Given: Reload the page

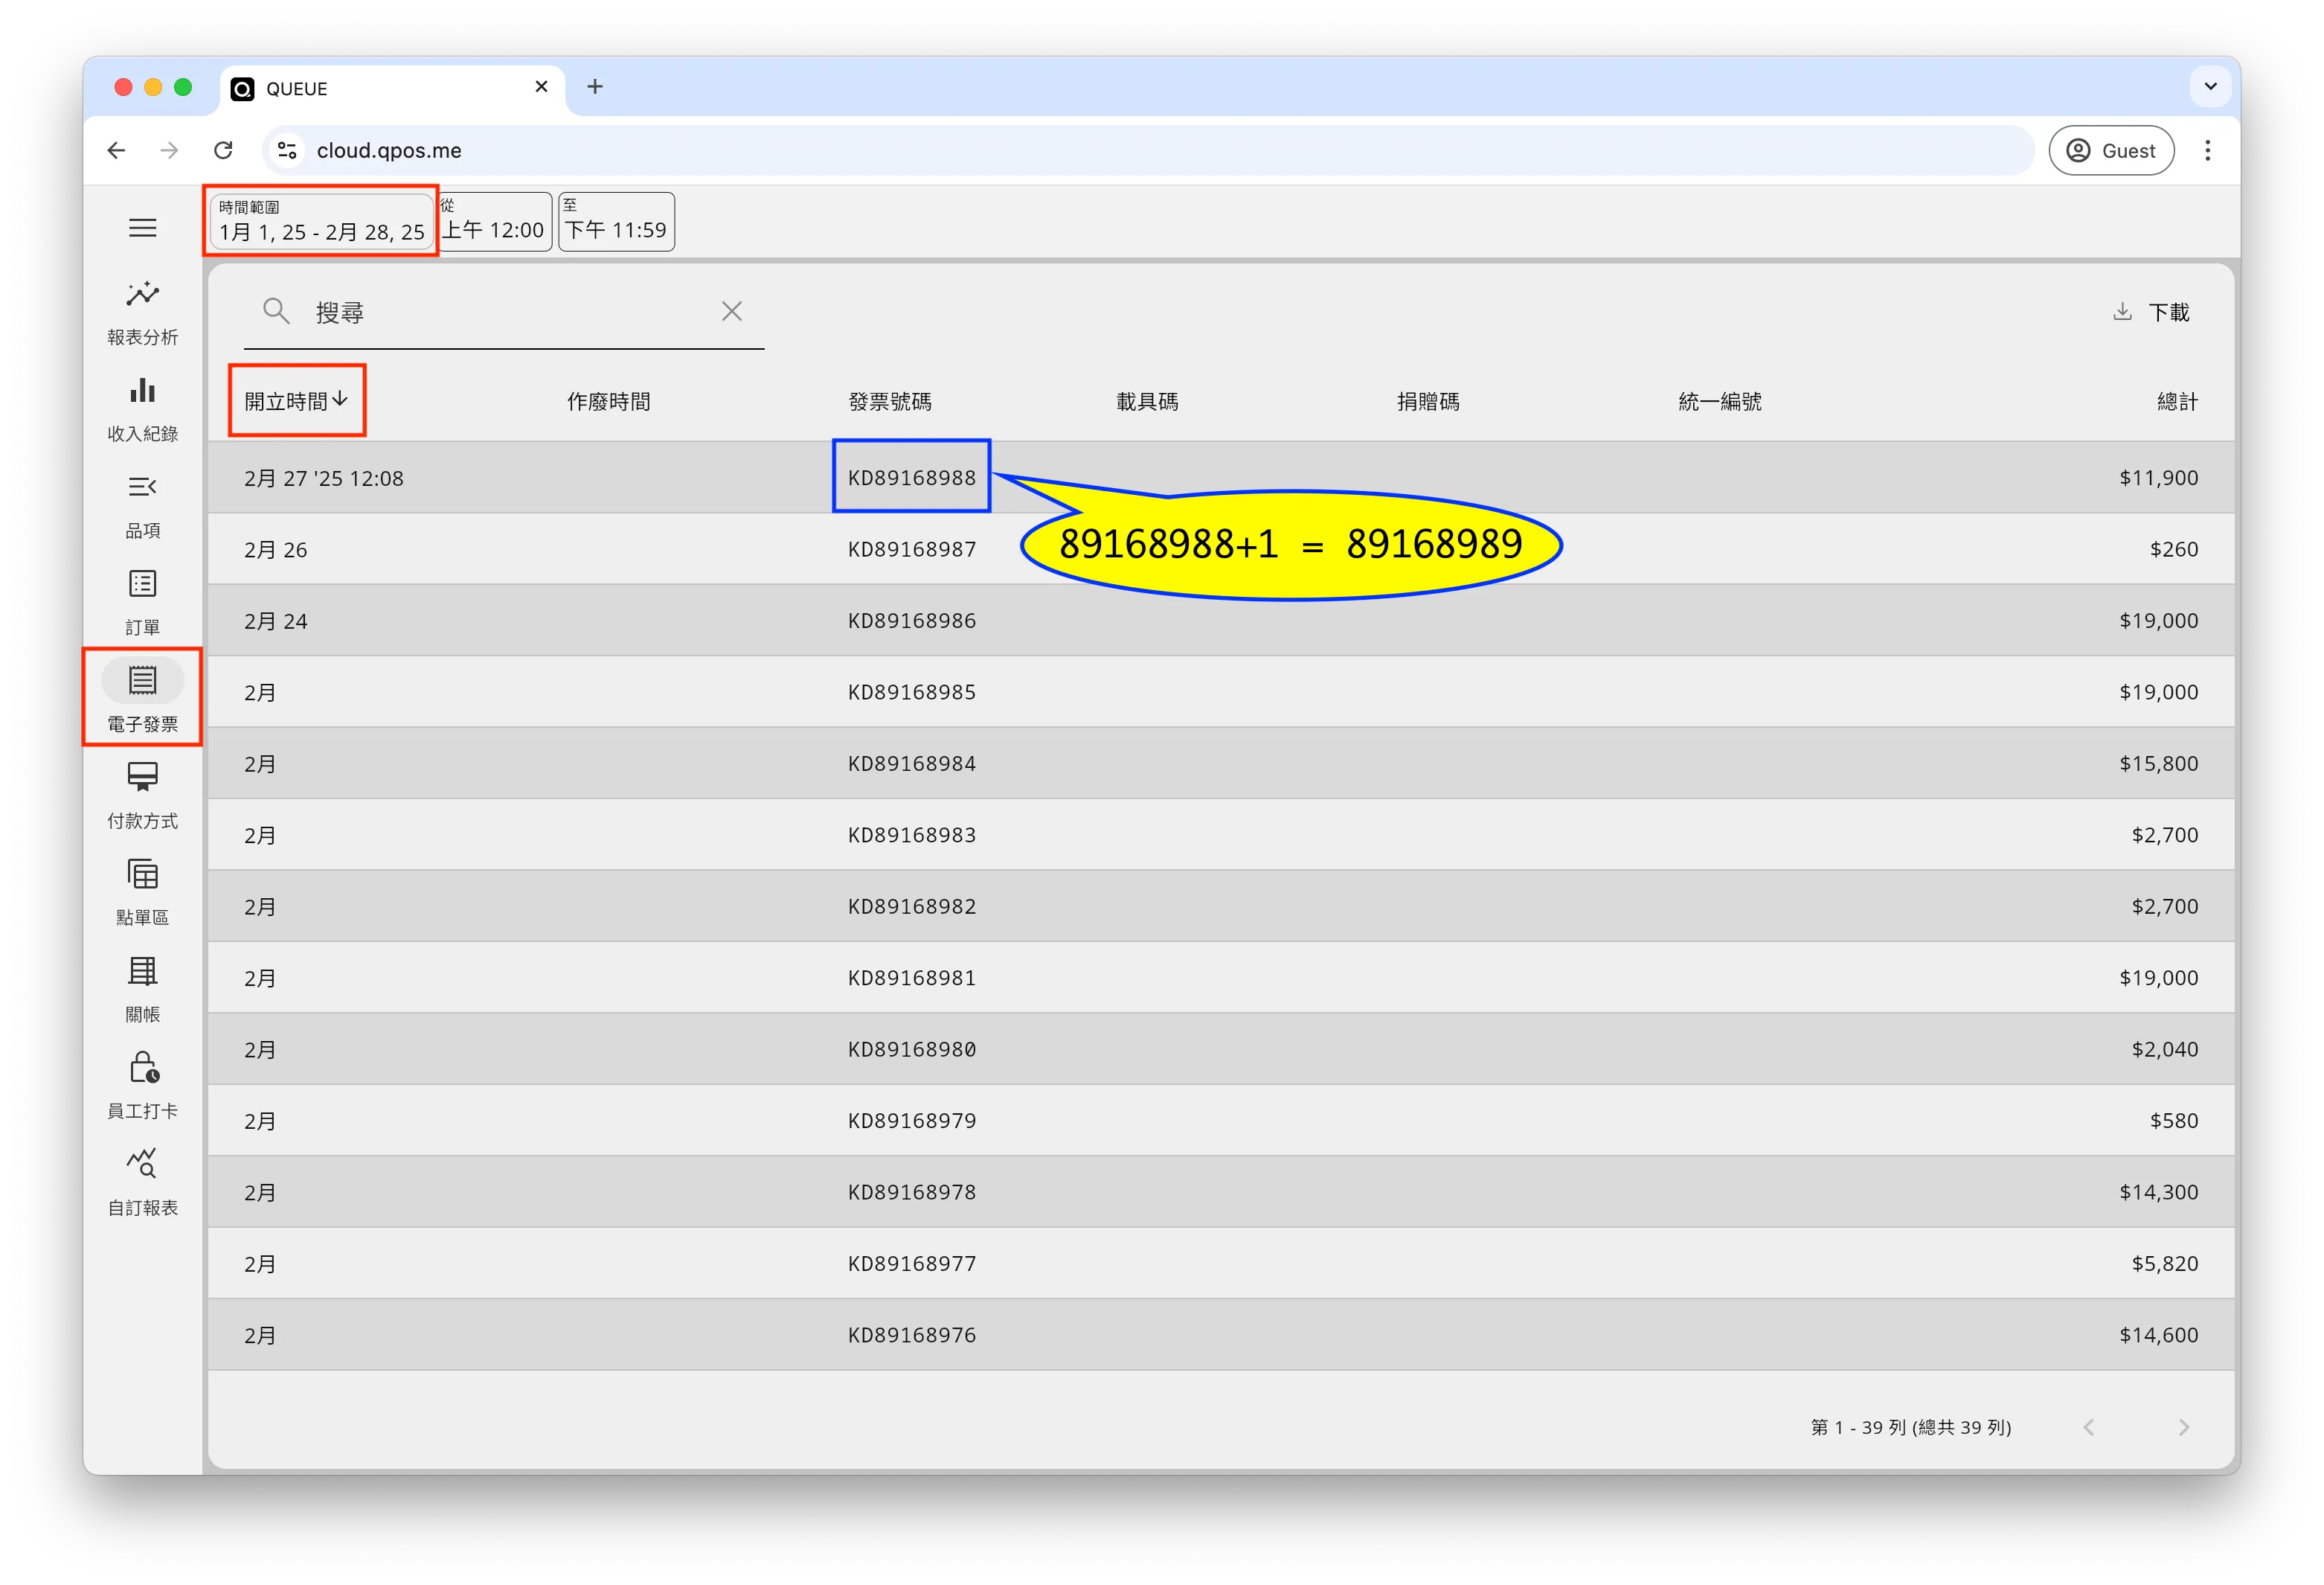Looking at the screenshot, I should tap(224, 150).
